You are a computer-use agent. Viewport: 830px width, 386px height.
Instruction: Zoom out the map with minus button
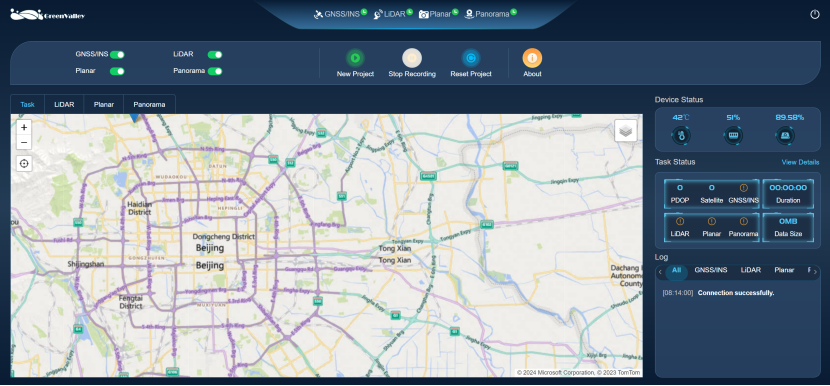pos(24,142)
